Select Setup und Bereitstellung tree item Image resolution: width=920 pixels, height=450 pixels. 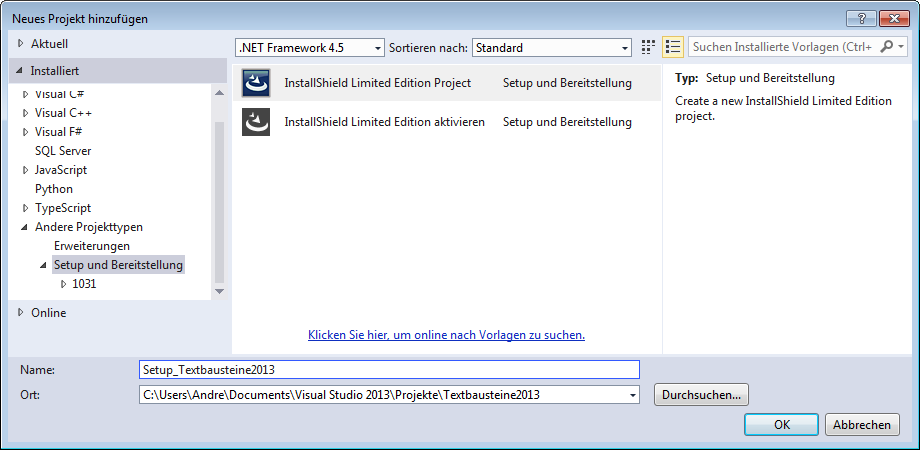click(119, 265)
